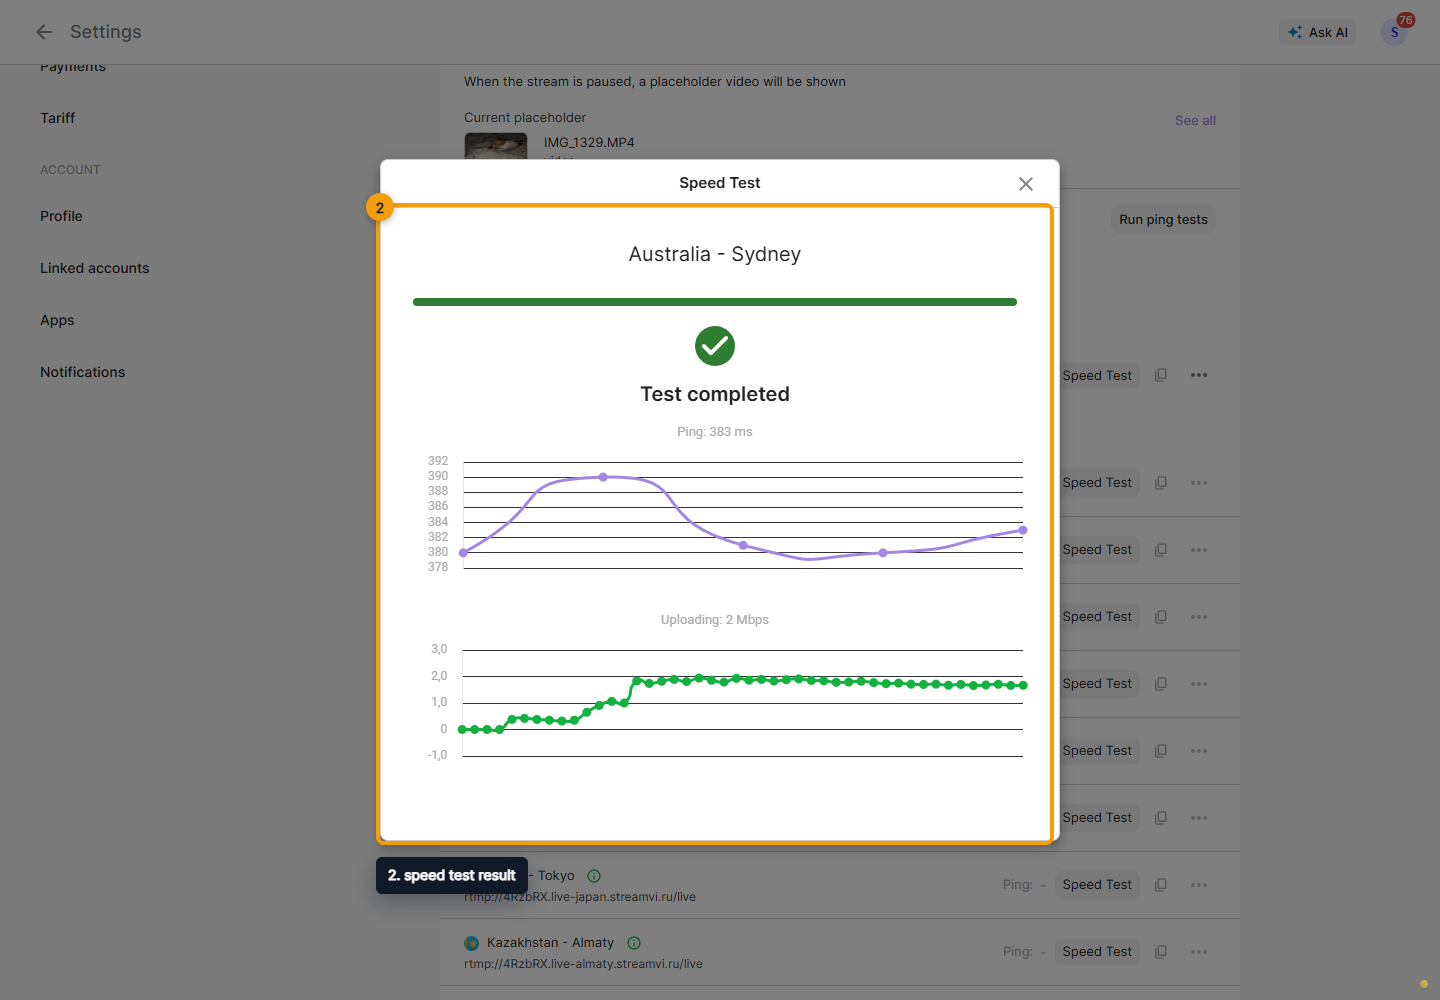Open the Profile settings page
The width and height of the screenshot is (1440, 1000).
pos(61,216)
